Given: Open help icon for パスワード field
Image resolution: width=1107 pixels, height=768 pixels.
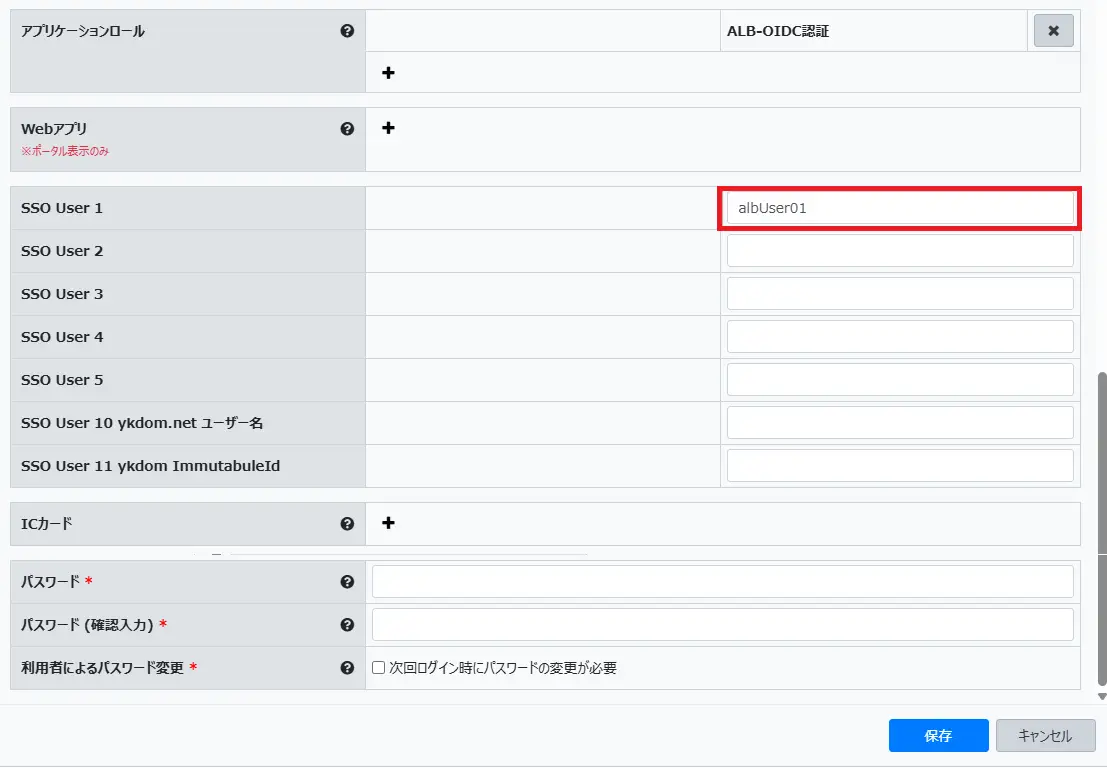Looking at the screenshot, I should tap(347, 582).
